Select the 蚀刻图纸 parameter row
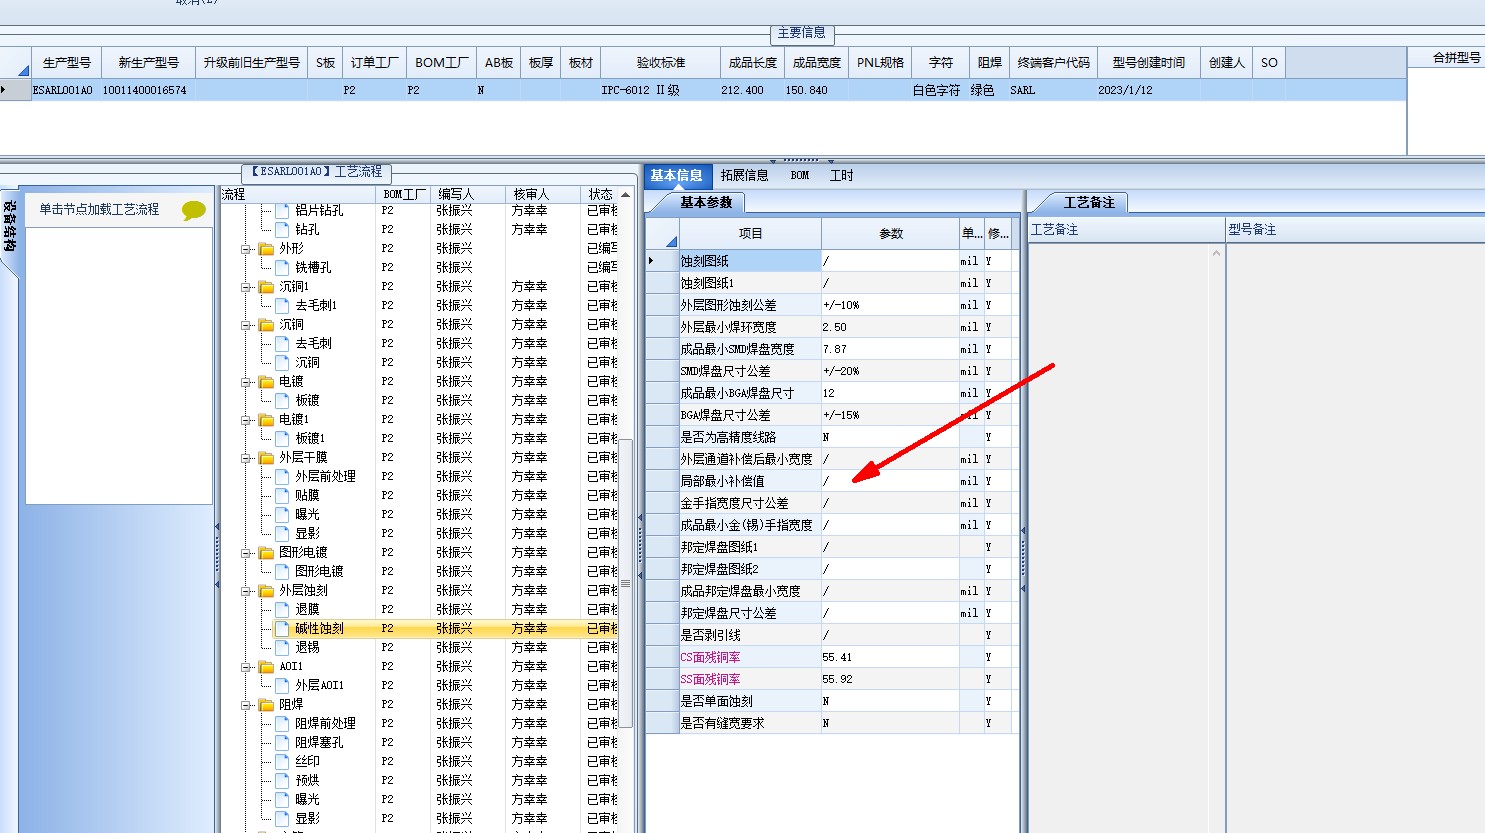Image resolution: width=1485 pixels, height=833 pixels. (833, 261)
